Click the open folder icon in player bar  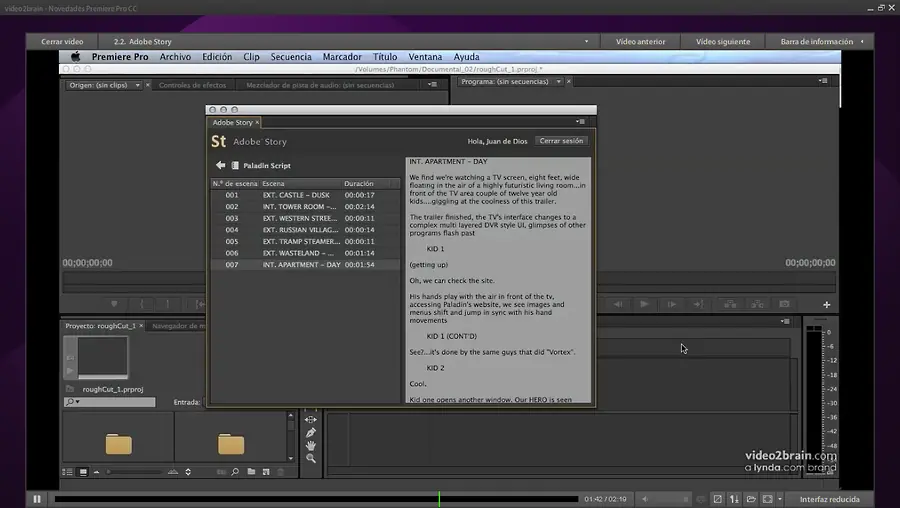tap(751, 499)
